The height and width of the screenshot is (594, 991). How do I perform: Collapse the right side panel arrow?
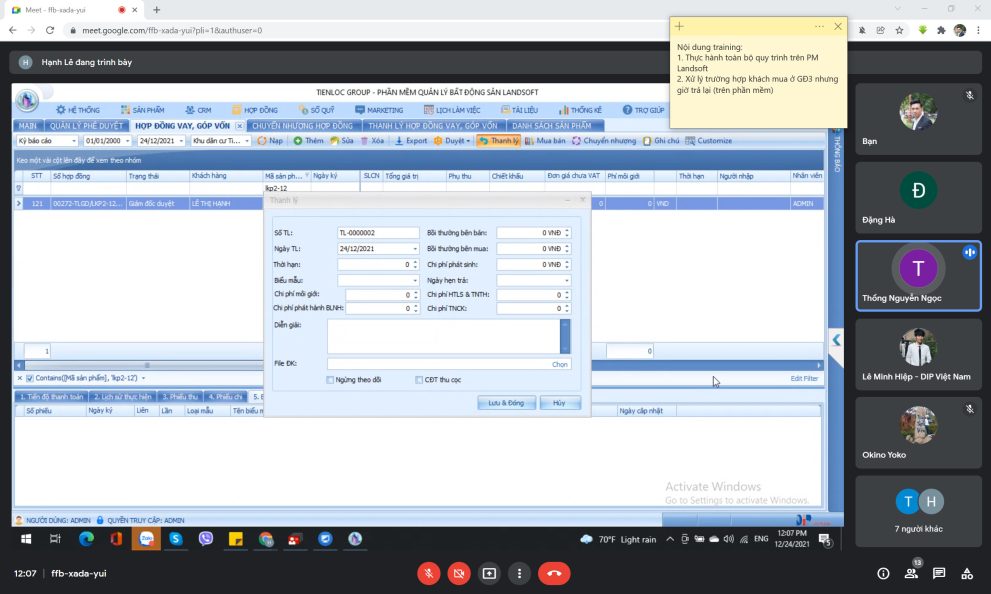point(836,340)
